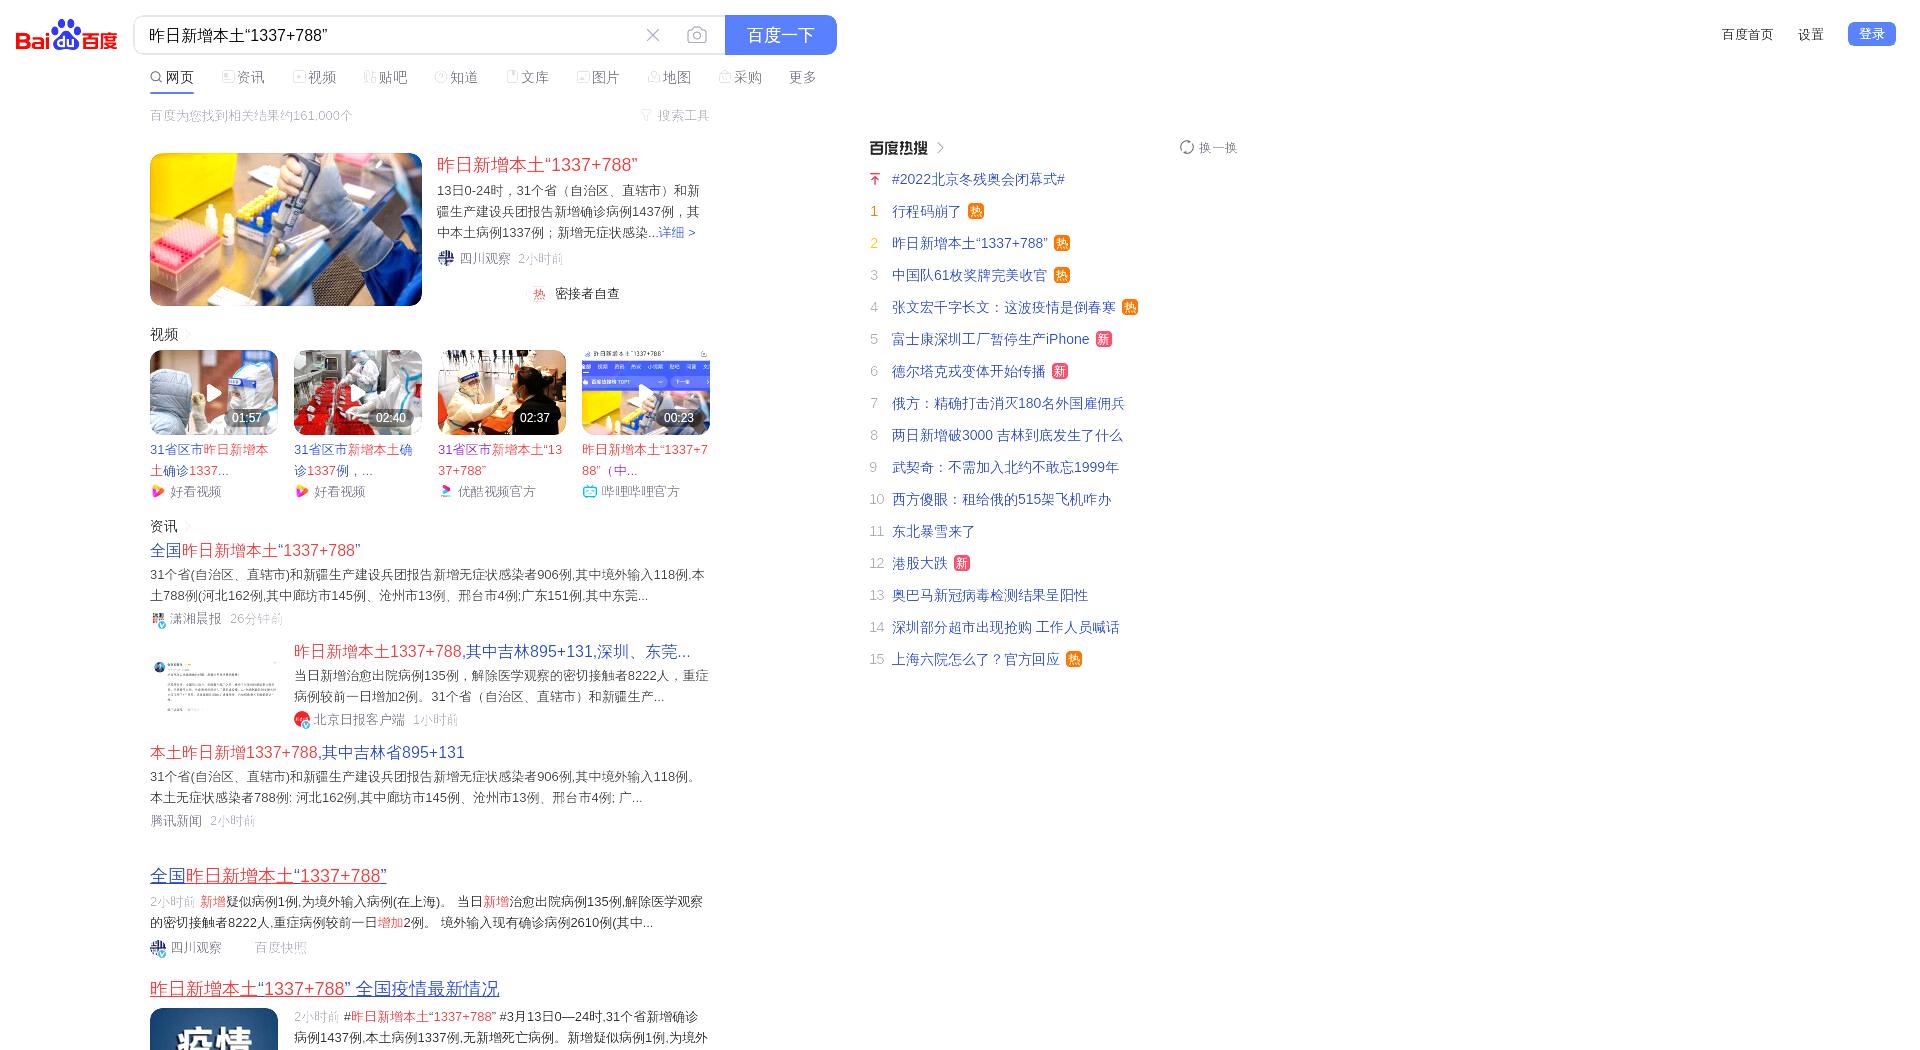
Task: Open hot search 德尔塔克戎变体开始传播
Action: pyautogui.click(x=968, y=371)
